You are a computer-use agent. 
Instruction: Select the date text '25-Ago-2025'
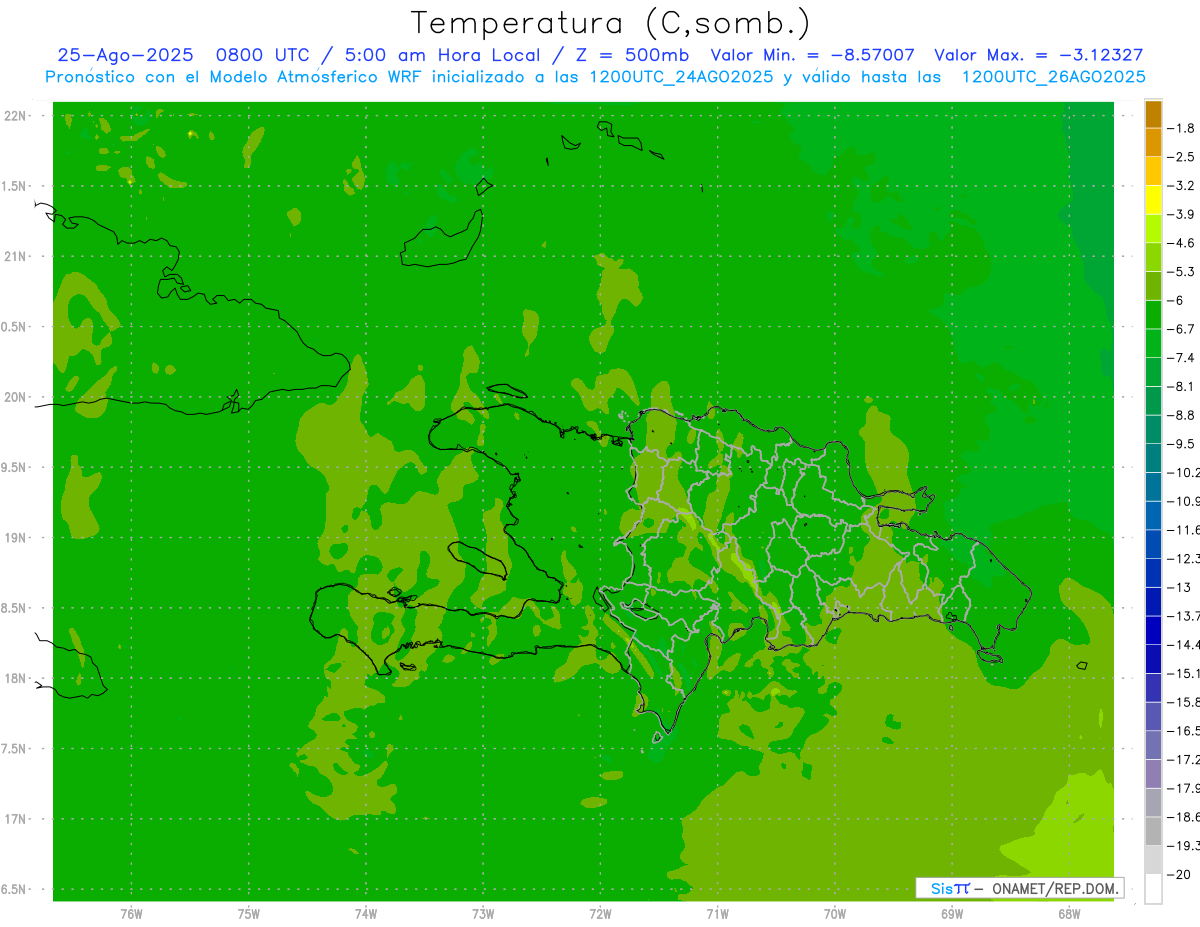pyautogui.click(x=125, y=56)
